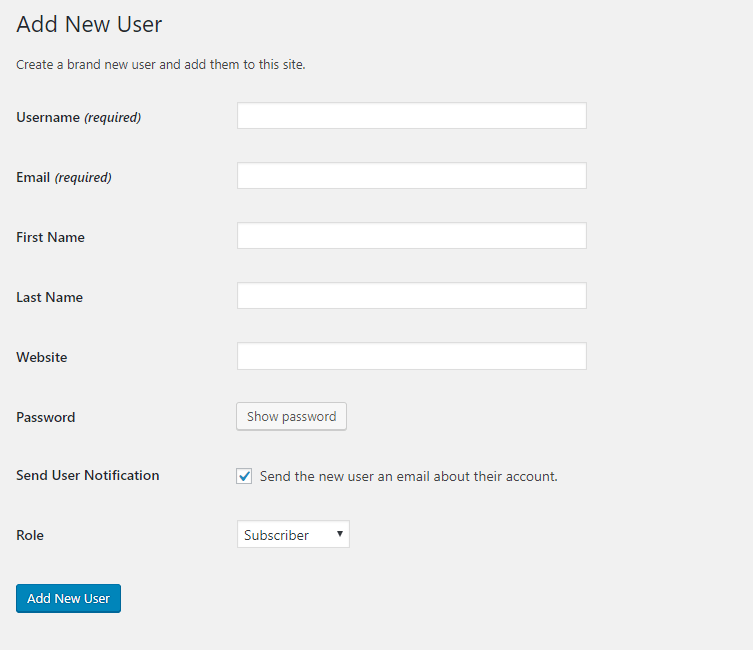
Task: Select the First Name input field
Action: tap(411, 236)
